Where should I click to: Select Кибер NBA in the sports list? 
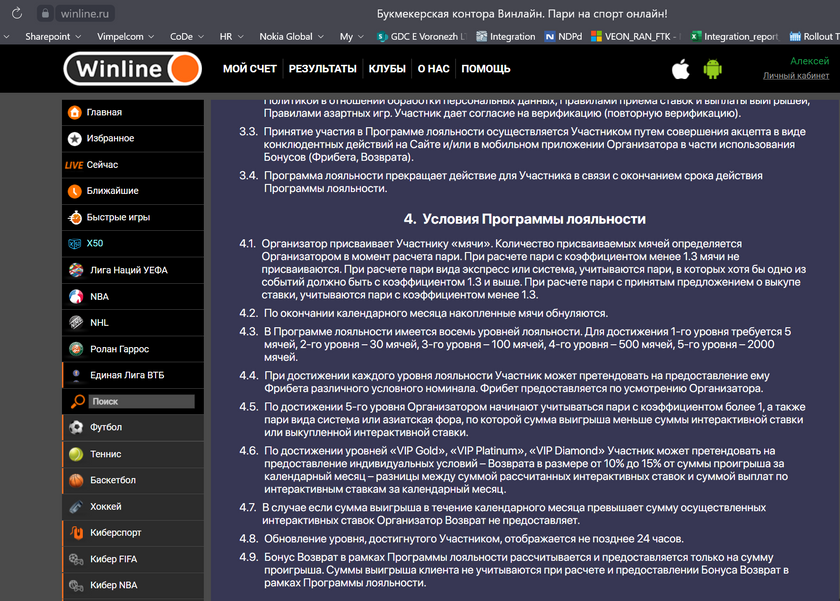(133, 585)
